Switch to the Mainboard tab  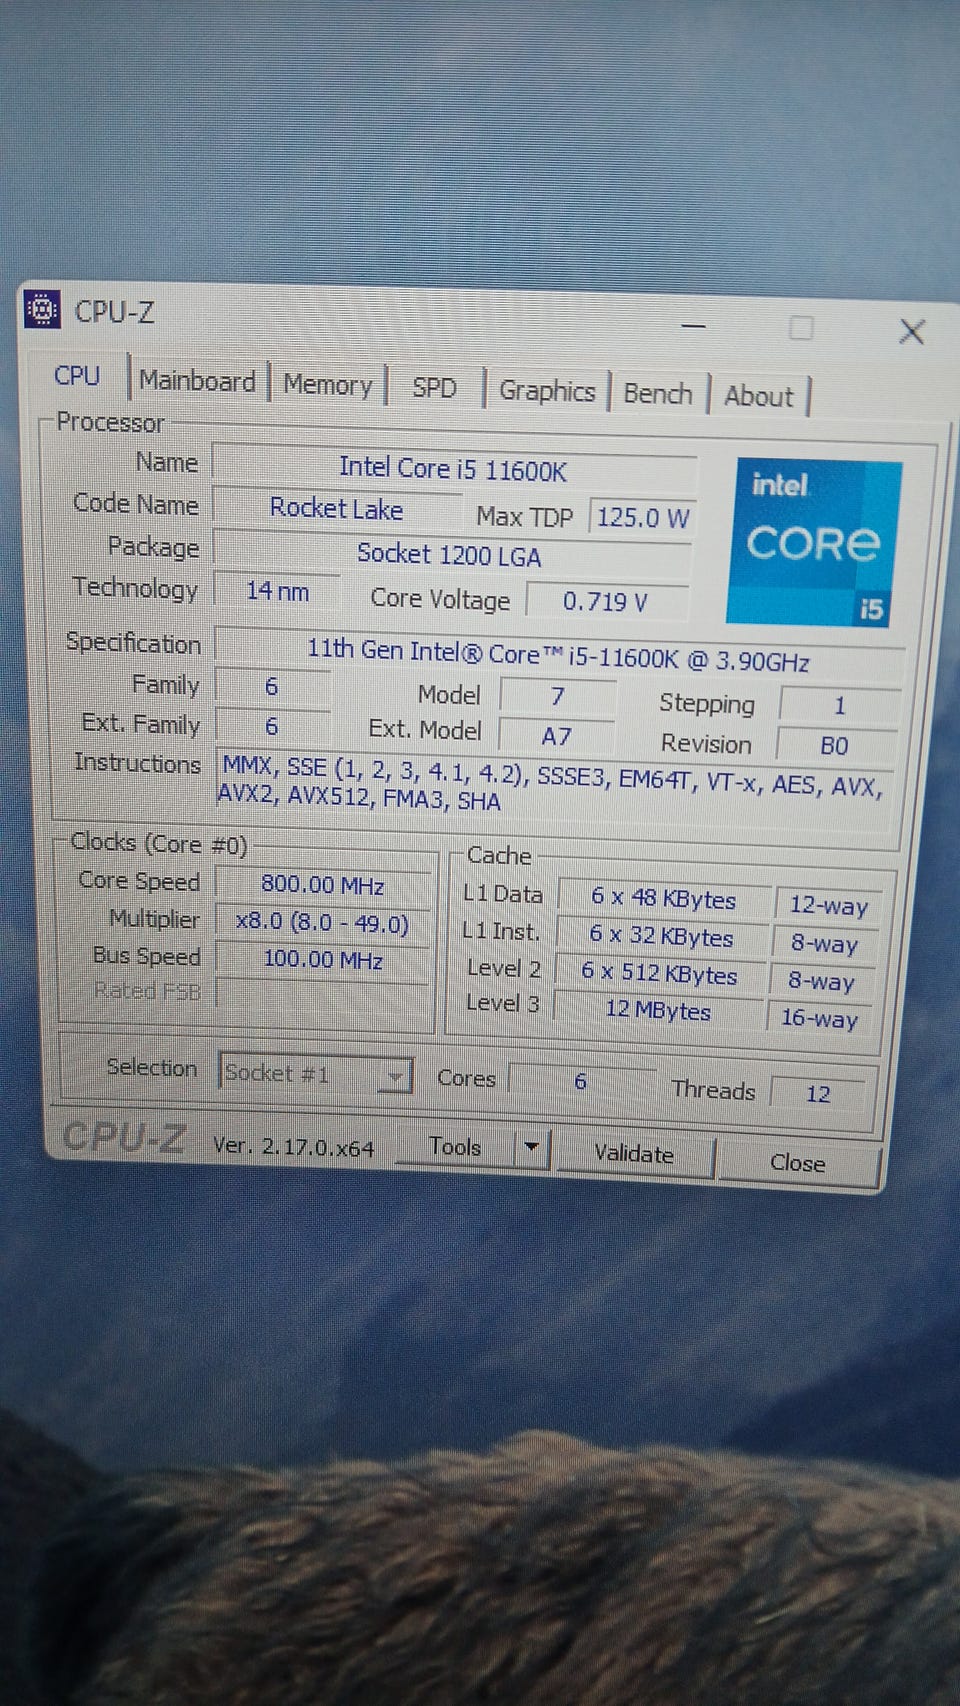tap(197, 381)
